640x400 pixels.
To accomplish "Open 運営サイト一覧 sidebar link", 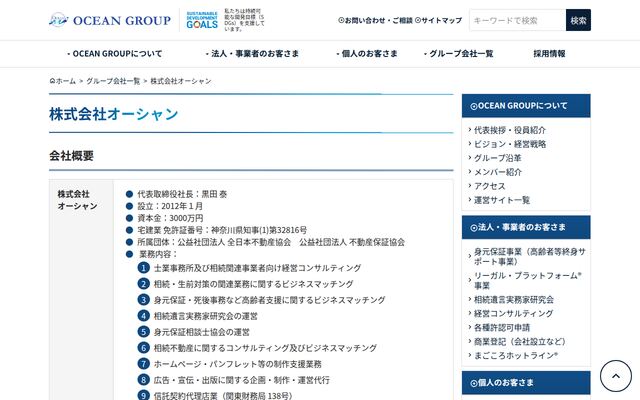I will pyautogui.click(x=502, y=200).
